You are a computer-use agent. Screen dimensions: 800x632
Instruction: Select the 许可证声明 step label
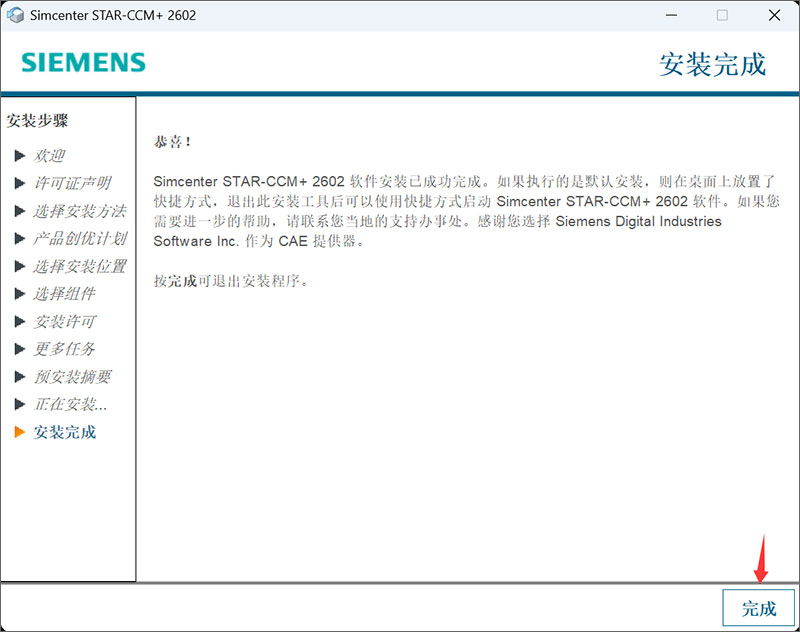(x=72, y=183)
